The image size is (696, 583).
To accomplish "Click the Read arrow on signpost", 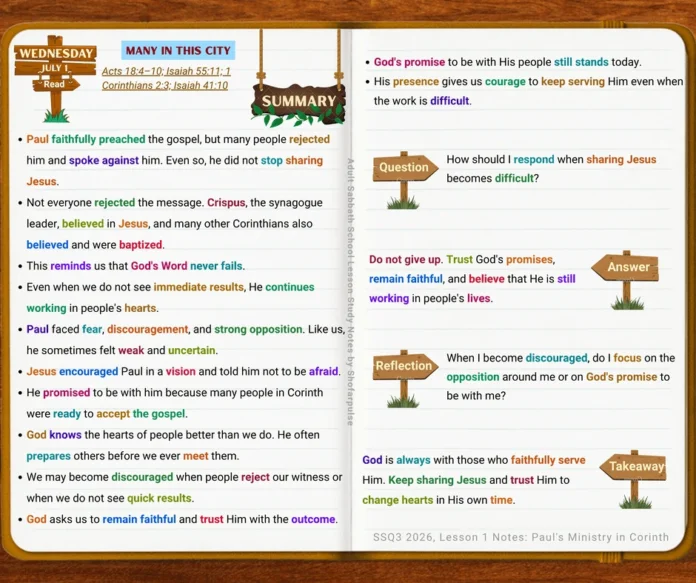I will pyautogui.click(x=56, y=84).
